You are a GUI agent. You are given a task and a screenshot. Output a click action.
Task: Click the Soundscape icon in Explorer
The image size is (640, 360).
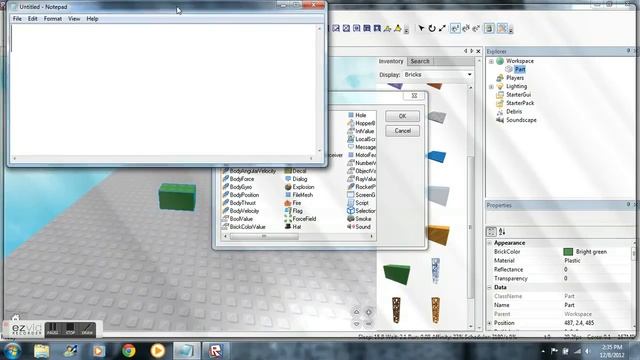pos(500,120)
